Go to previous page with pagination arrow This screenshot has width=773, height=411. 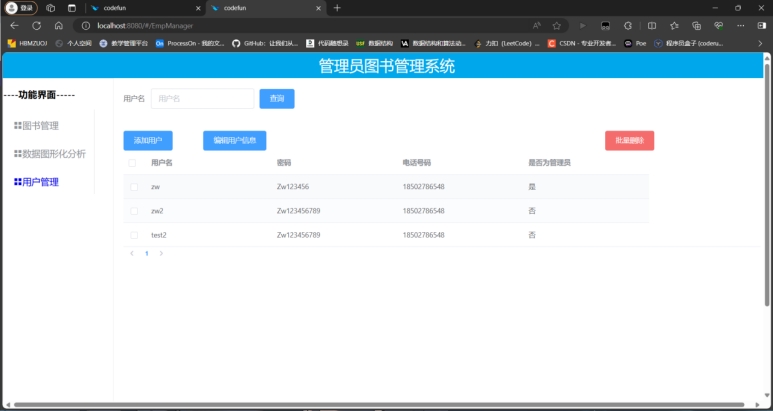click(x=132, y=254)
